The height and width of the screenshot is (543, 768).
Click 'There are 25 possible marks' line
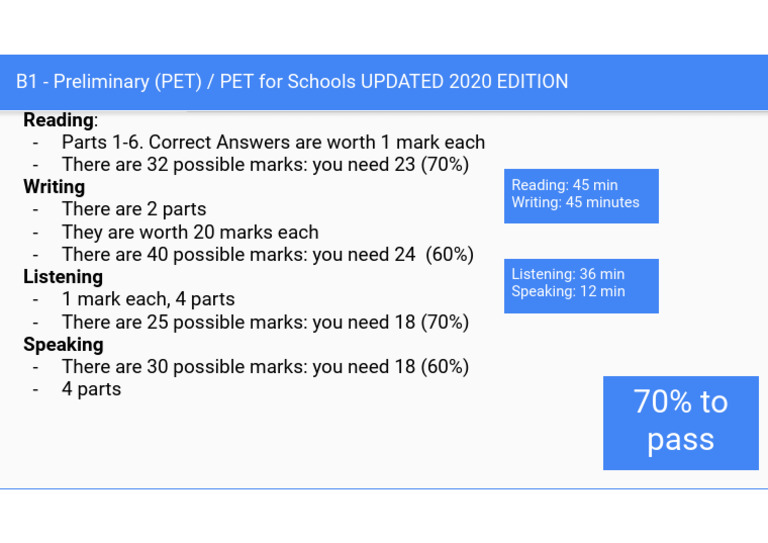[x=264, y=322]
